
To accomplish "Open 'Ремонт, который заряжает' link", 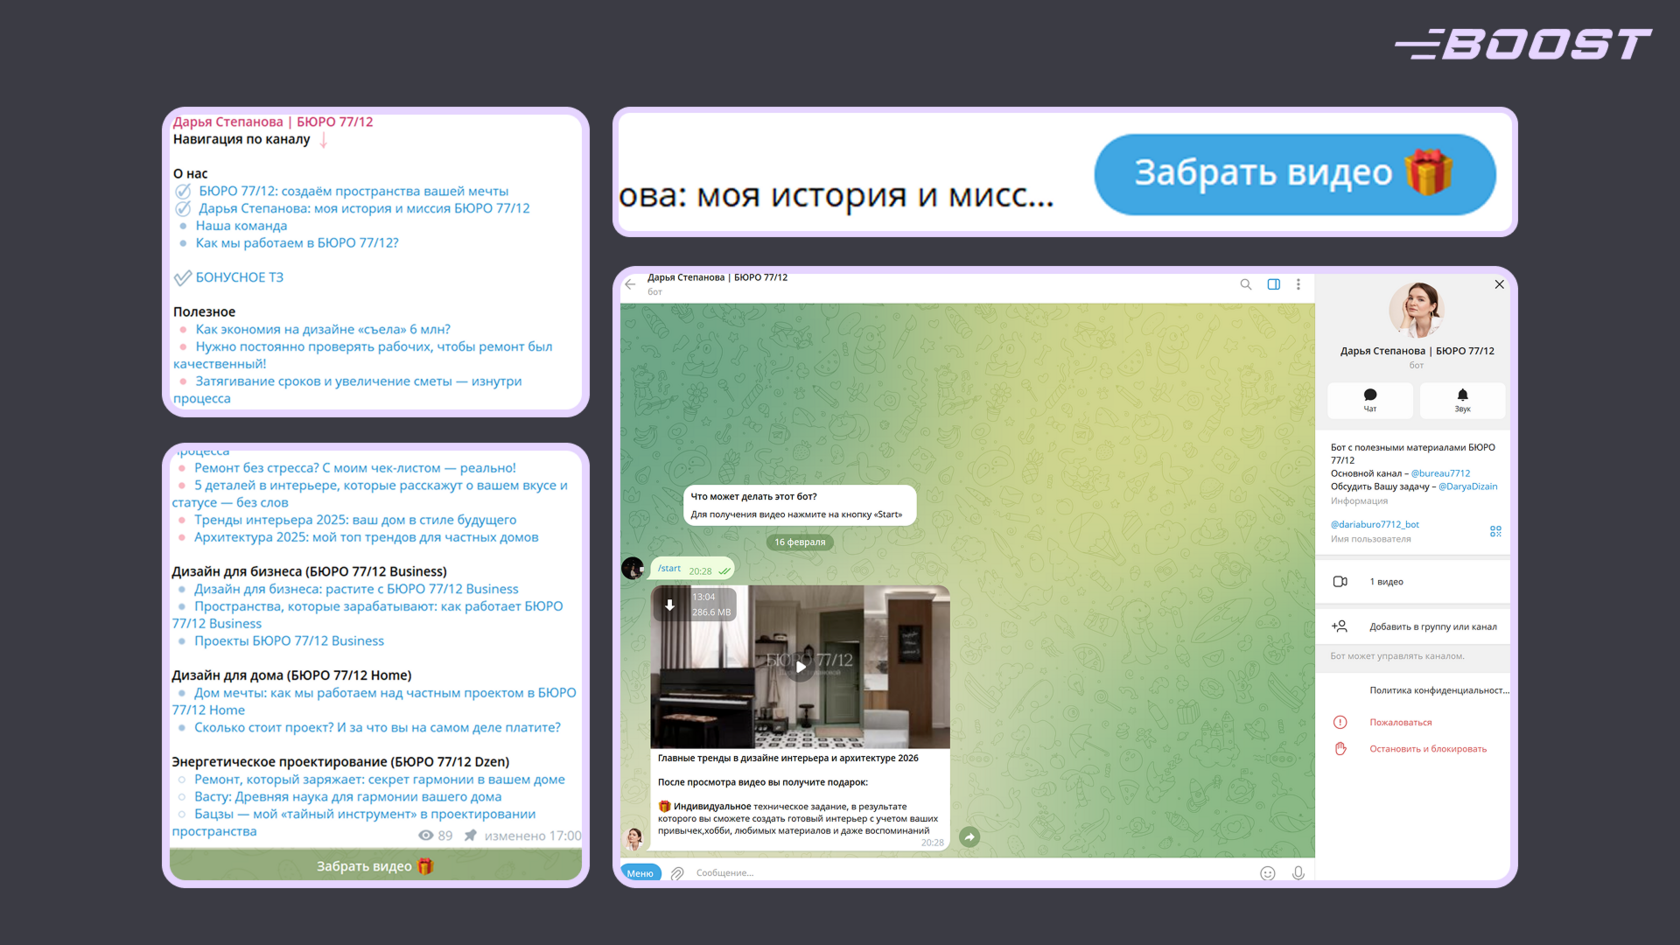I will pyautogui.click(x=379, y=780).
